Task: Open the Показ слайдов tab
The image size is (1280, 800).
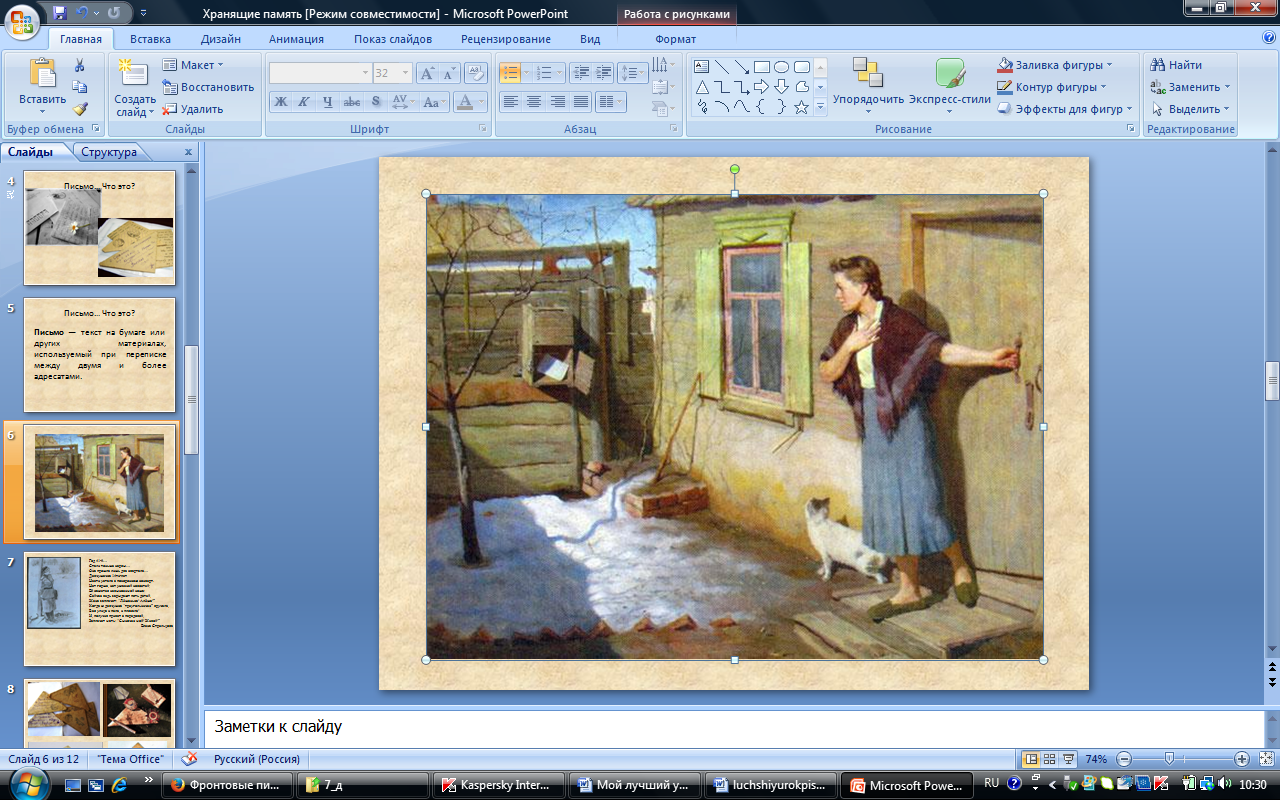Action: 393,39
